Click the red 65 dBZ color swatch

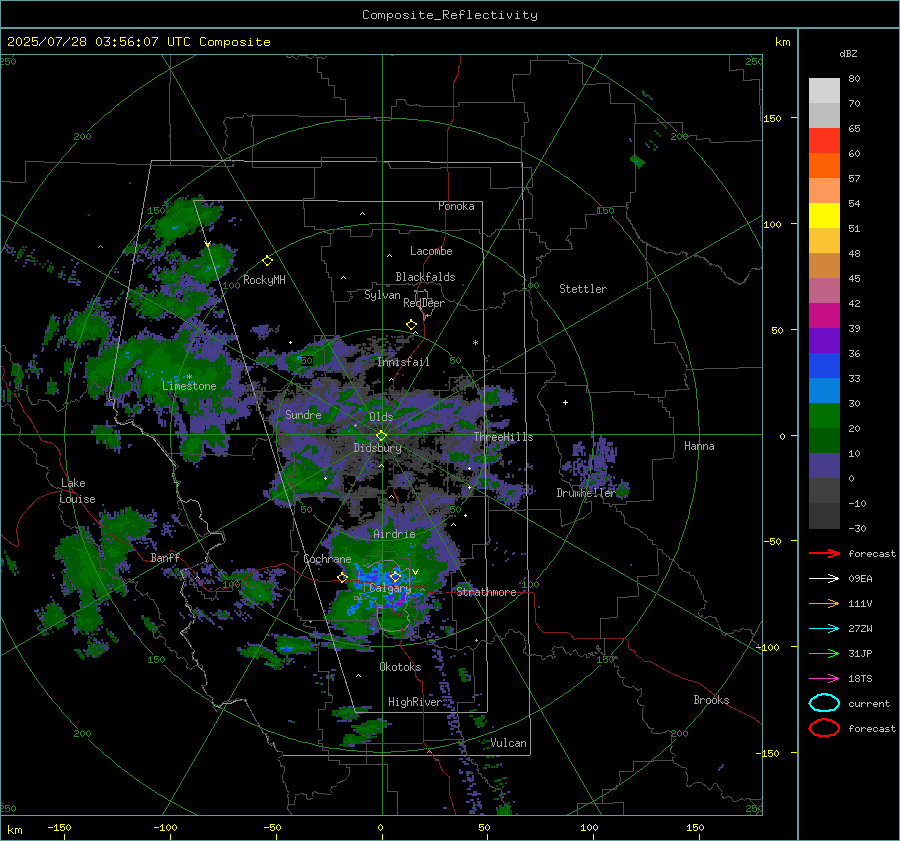click(x=824, y=141)
